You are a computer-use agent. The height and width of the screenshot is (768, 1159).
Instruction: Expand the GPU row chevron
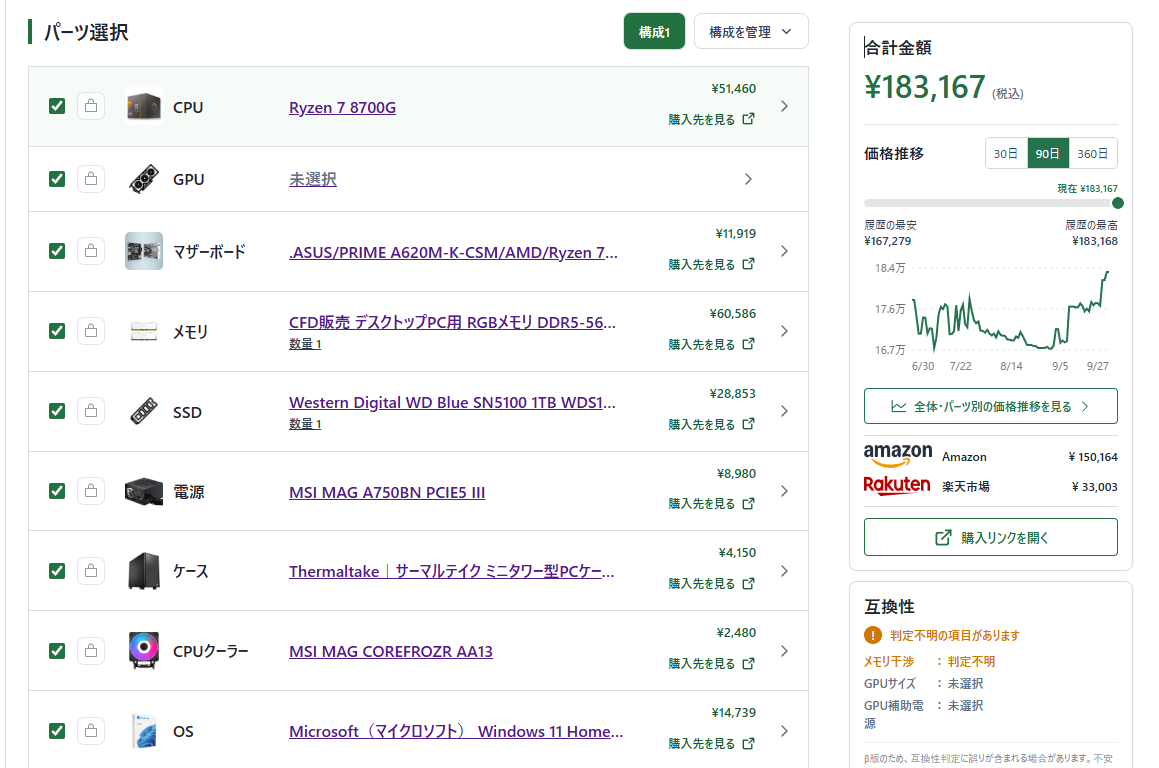(x=749, y=179)
